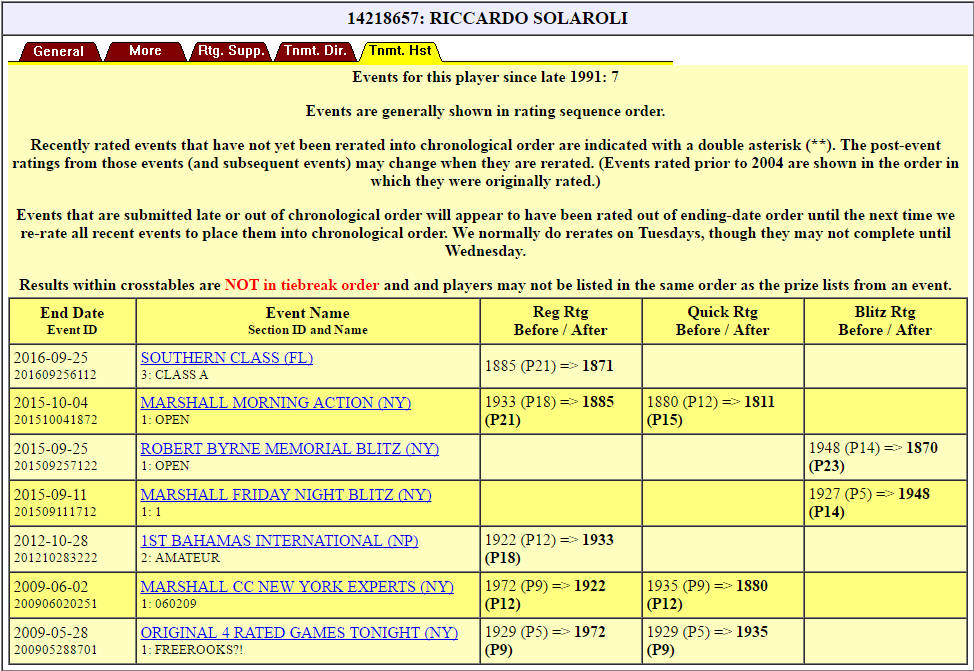Select the Tnmt. Hst tab
The height and width of the screenshot is (671, 974).
(400, 51)
